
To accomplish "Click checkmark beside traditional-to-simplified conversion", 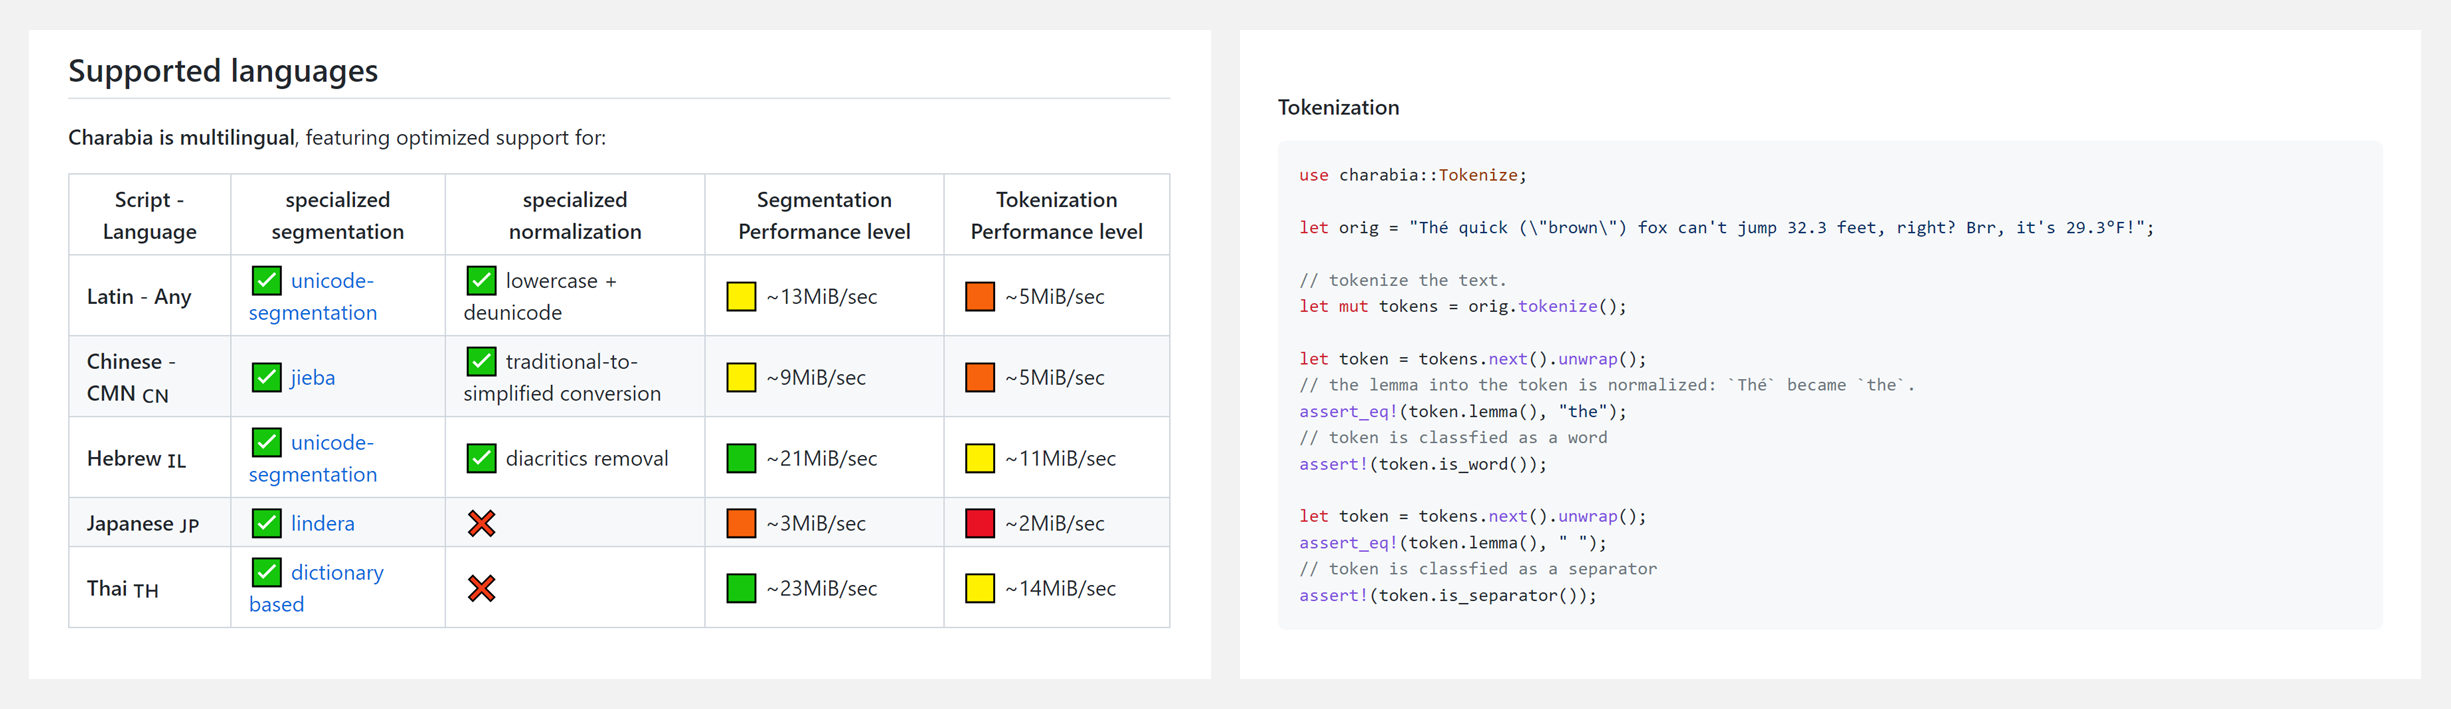I will coord(481,361).
